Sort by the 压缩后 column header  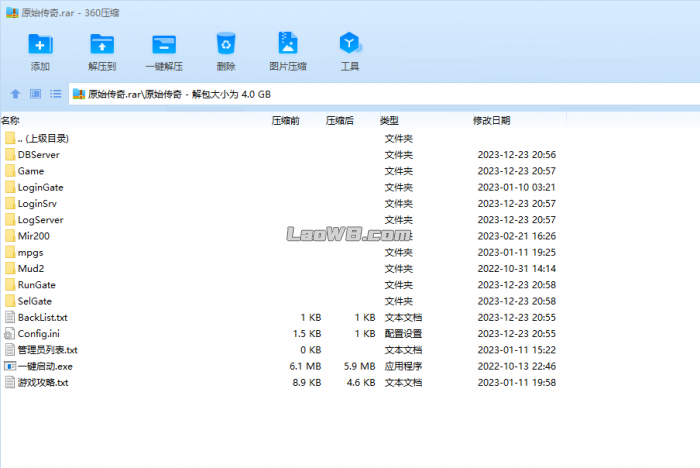[340, 120]
